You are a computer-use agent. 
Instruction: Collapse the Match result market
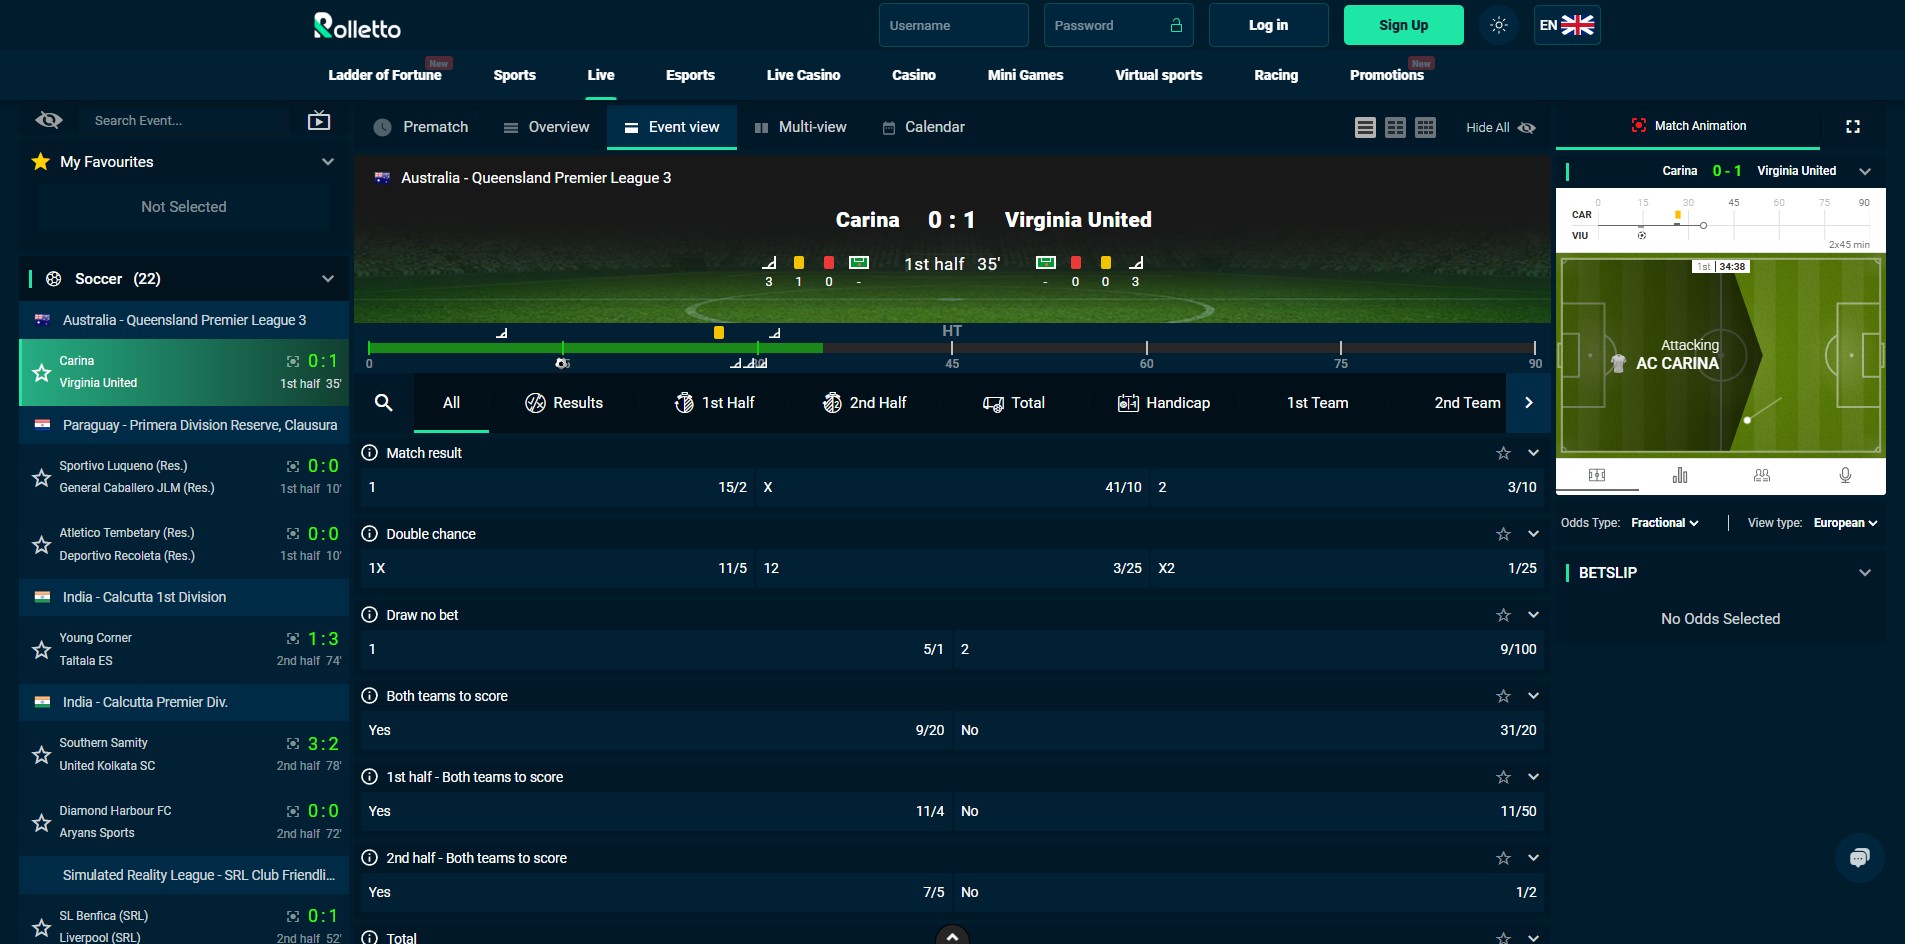coord(1533,452)
